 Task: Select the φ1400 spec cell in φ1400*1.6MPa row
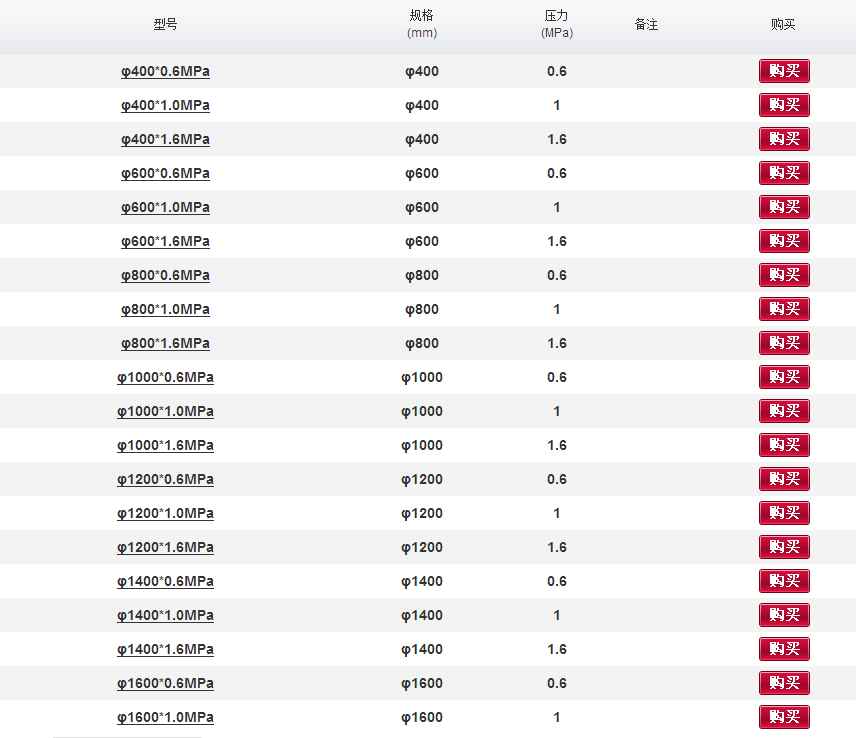point(422,649)
